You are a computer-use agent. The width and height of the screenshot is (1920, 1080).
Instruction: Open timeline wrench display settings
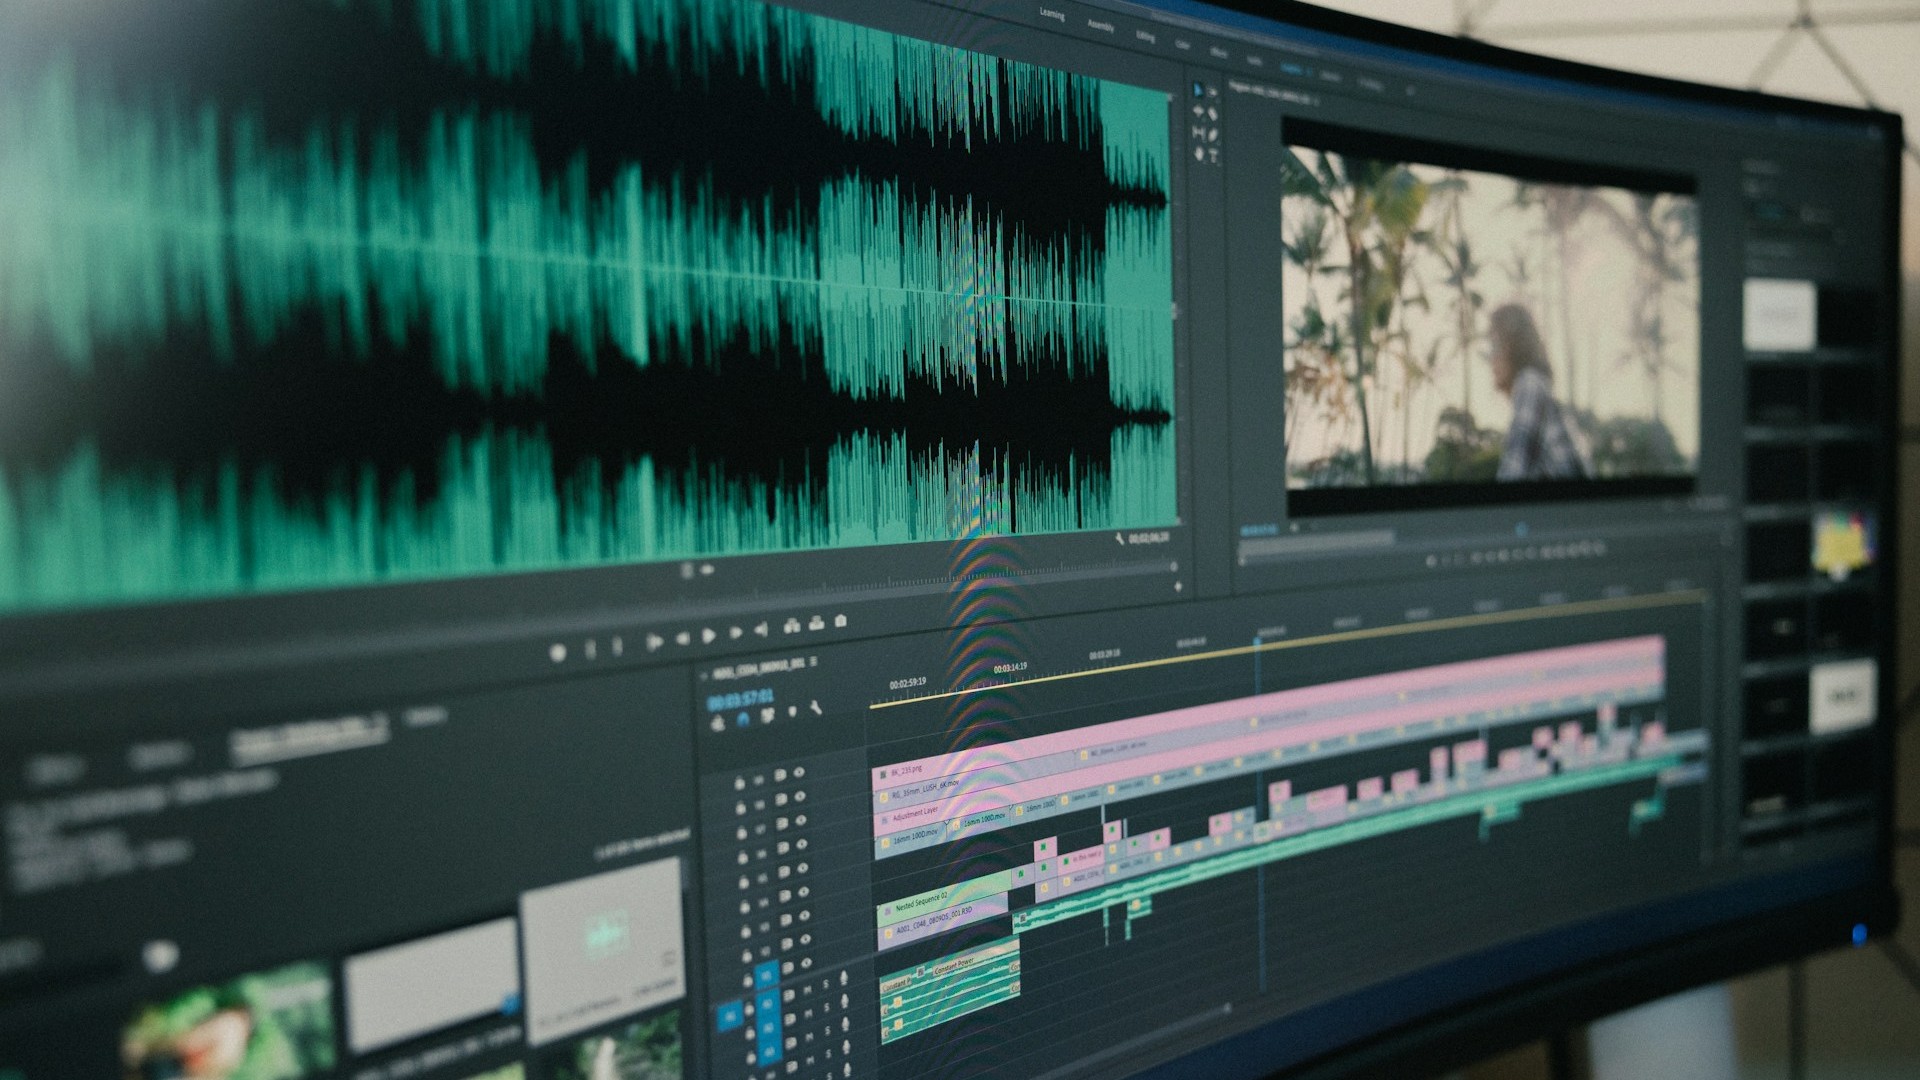(x=816, y=708)
